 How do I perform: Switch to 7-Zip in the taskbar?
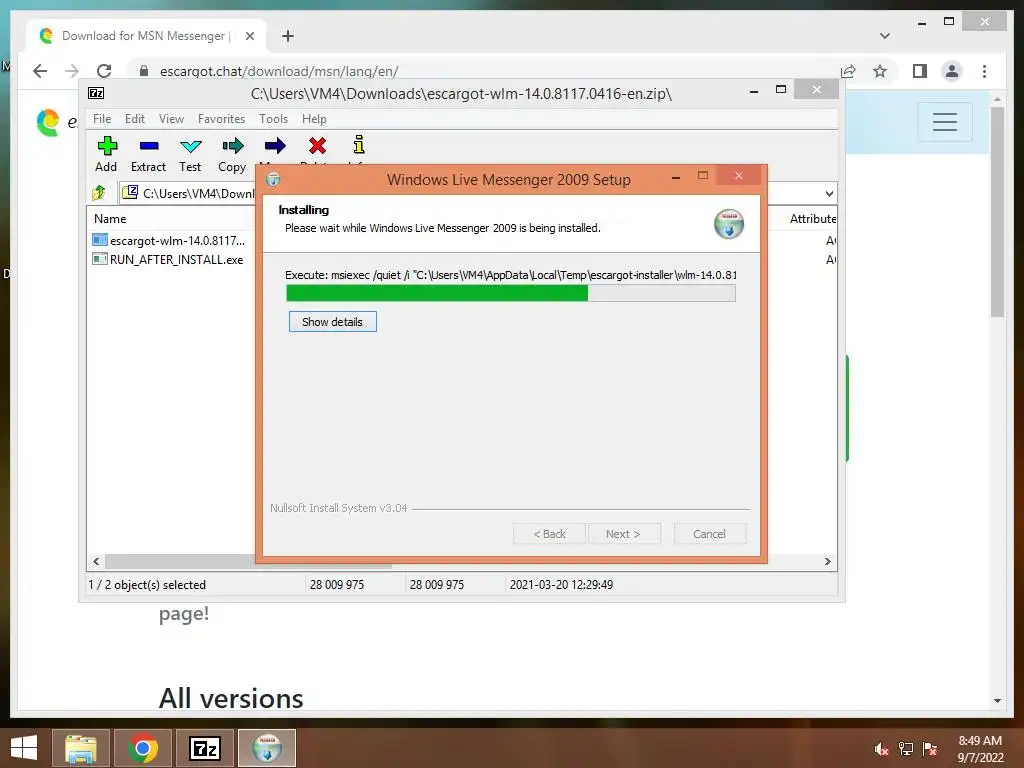coord(204,748)
